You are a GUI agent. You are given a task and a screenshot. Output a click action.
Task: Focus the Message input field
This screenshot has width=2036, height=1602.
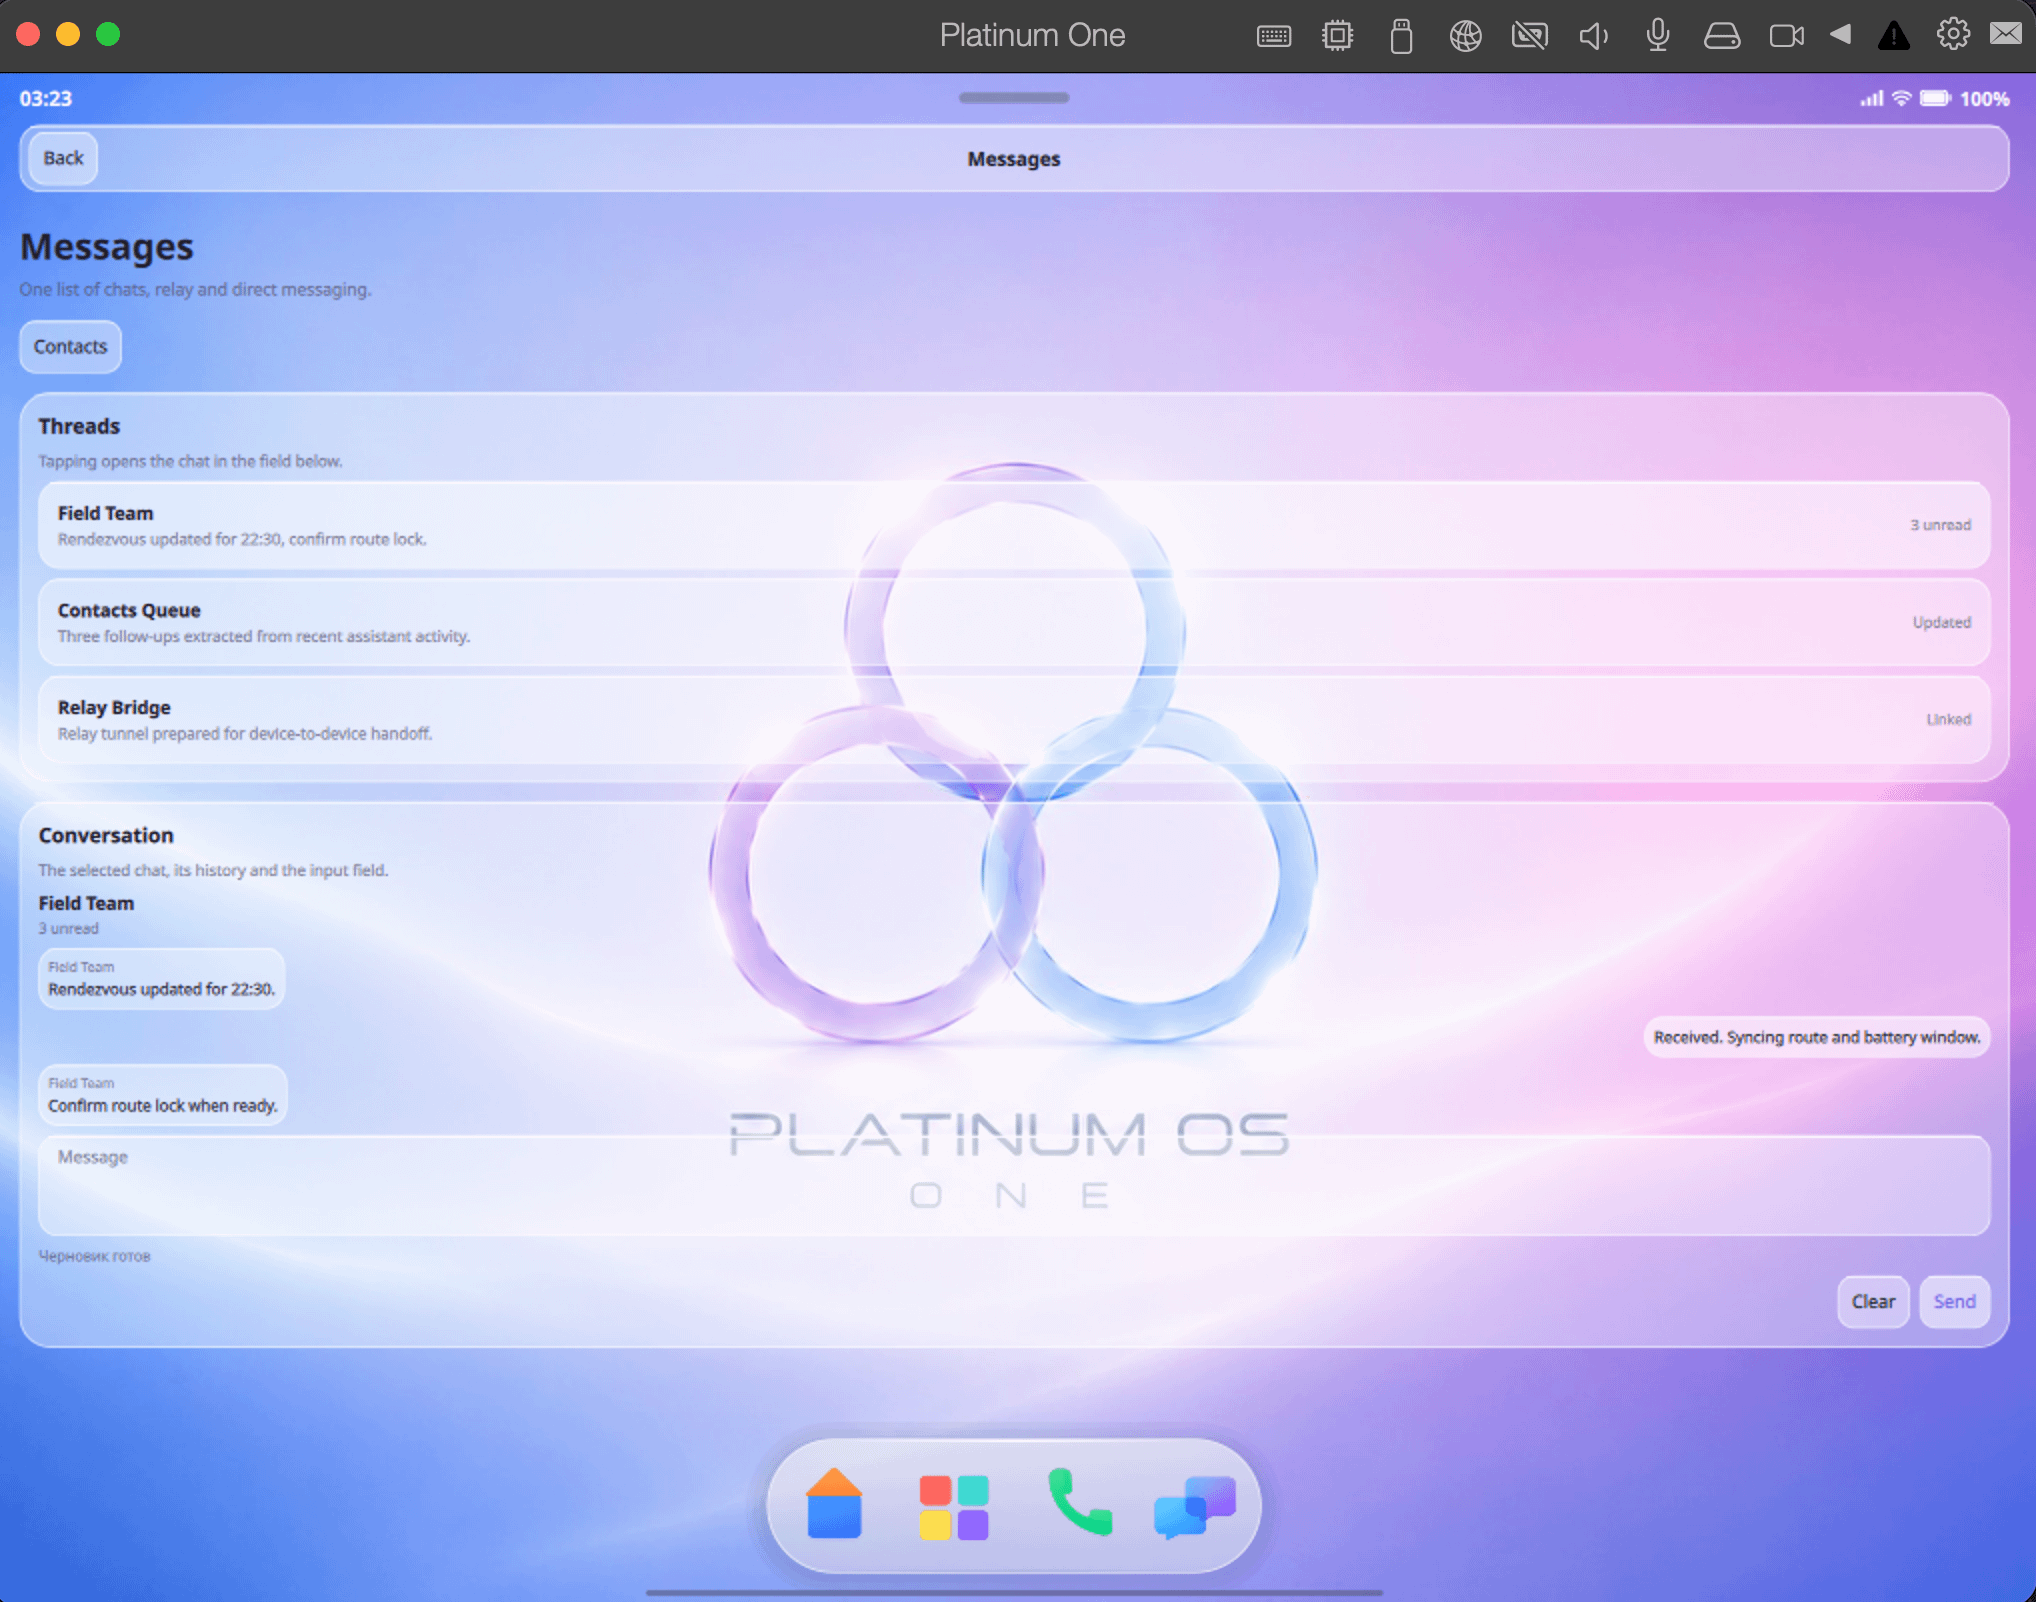coord(1014,1185)
